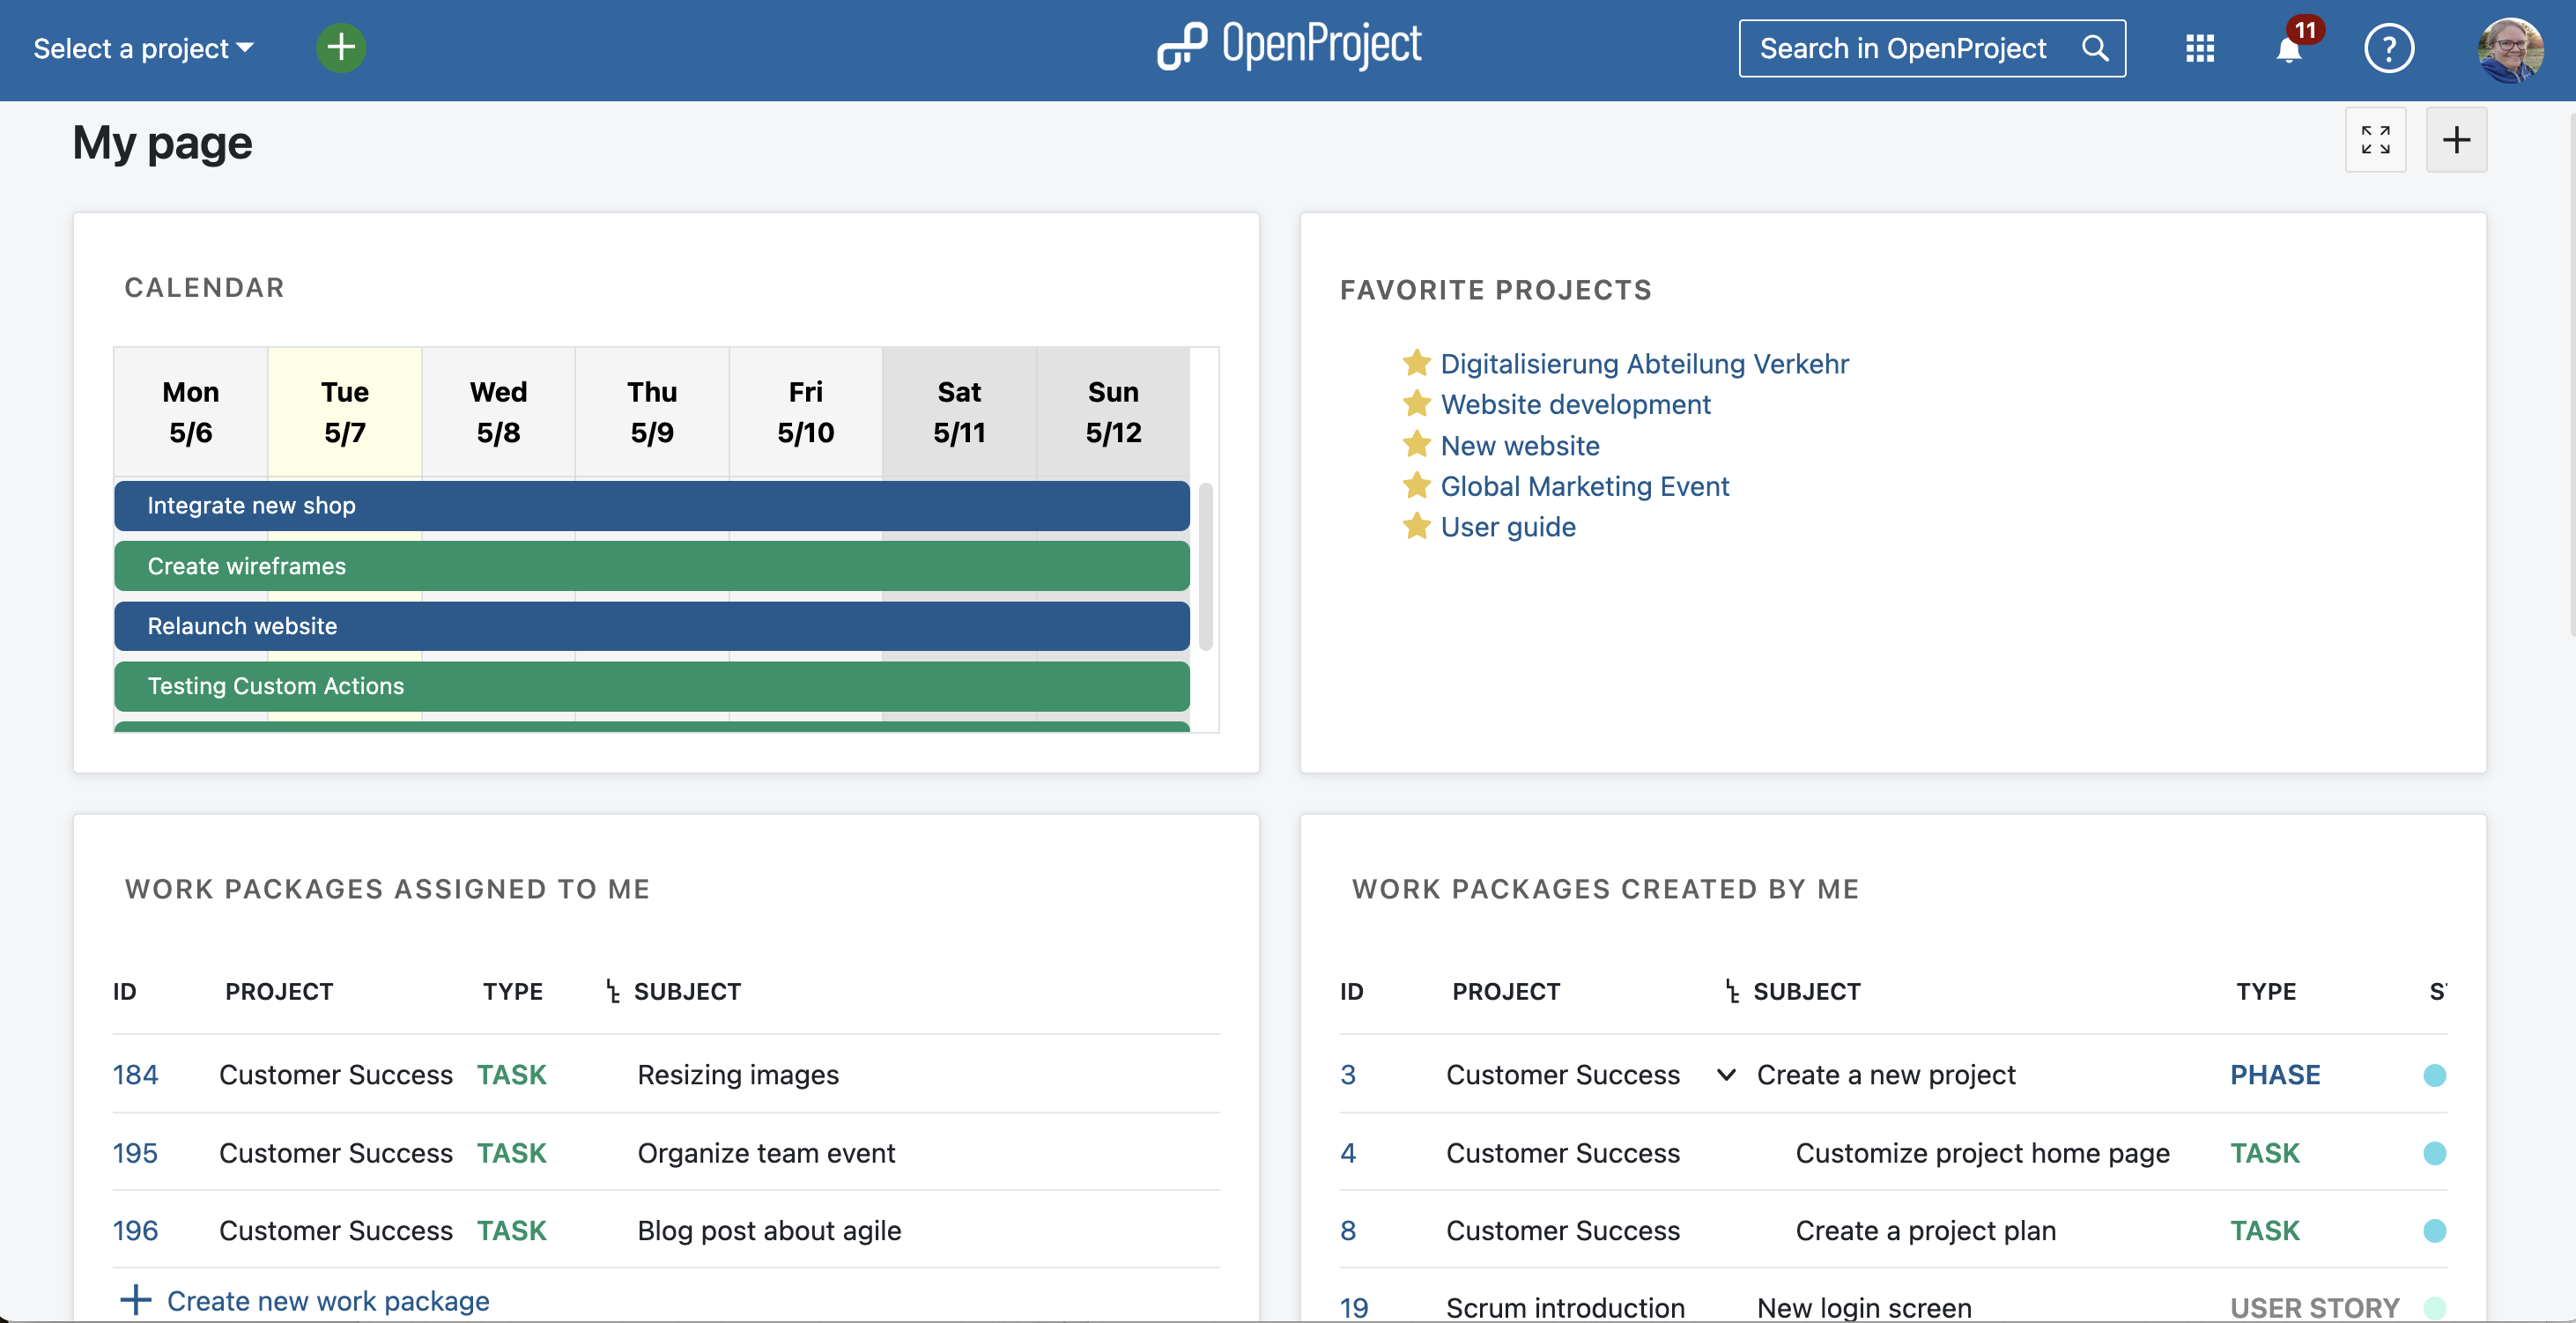Open the Digitalisierung Abteilung Verkehr project link
2576x1323 pixels.
pos(1645,363)
